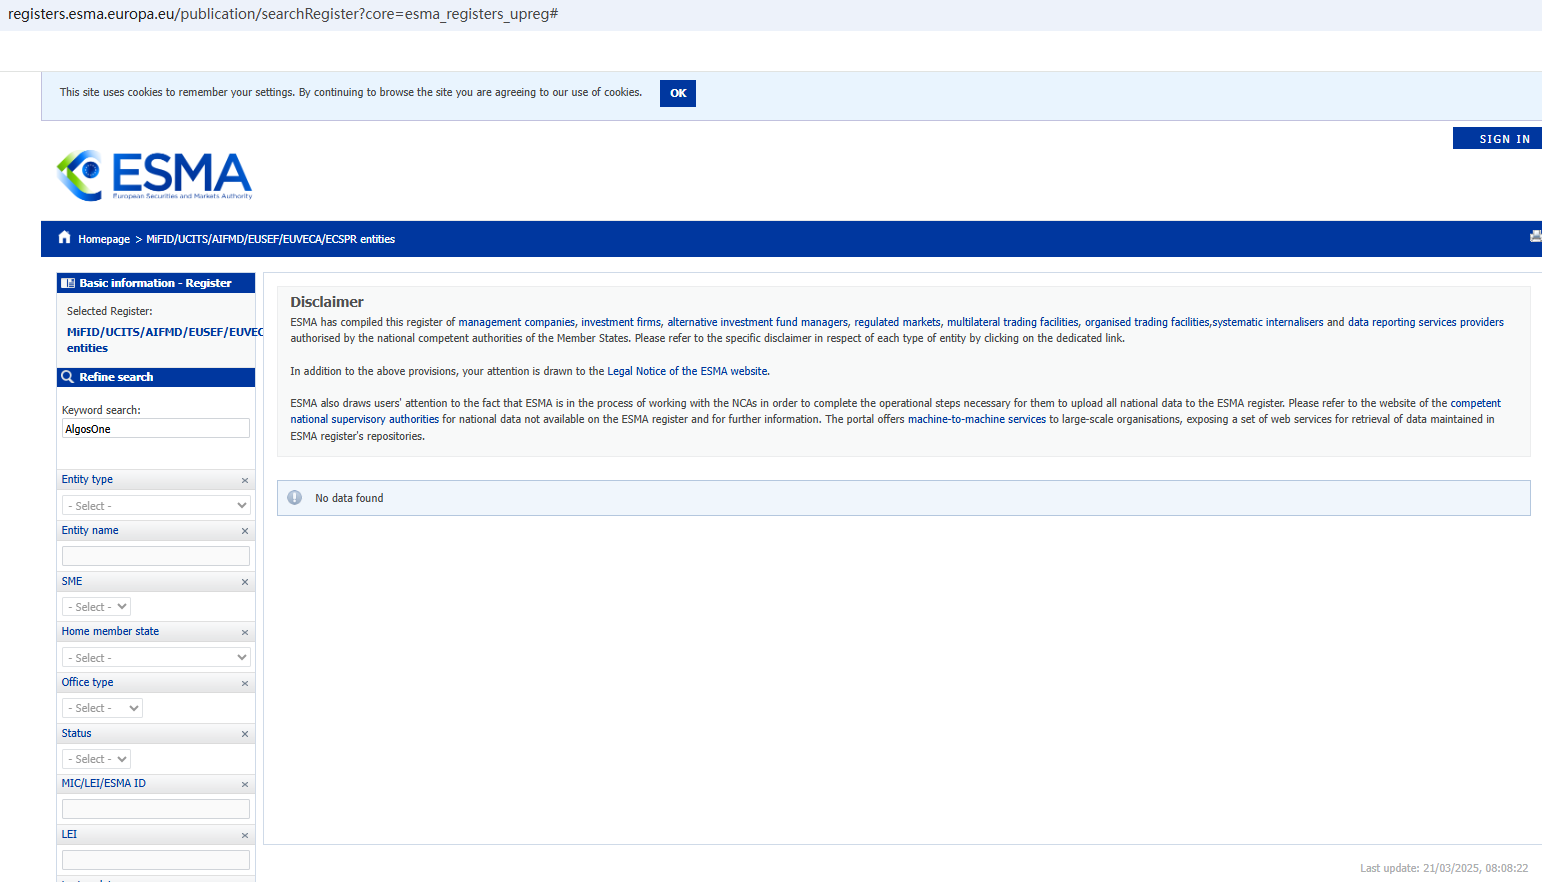This screenshot has height=882, width=1542.
Task: Click Homepage in the breadcrumb
Action: [104, 240]
